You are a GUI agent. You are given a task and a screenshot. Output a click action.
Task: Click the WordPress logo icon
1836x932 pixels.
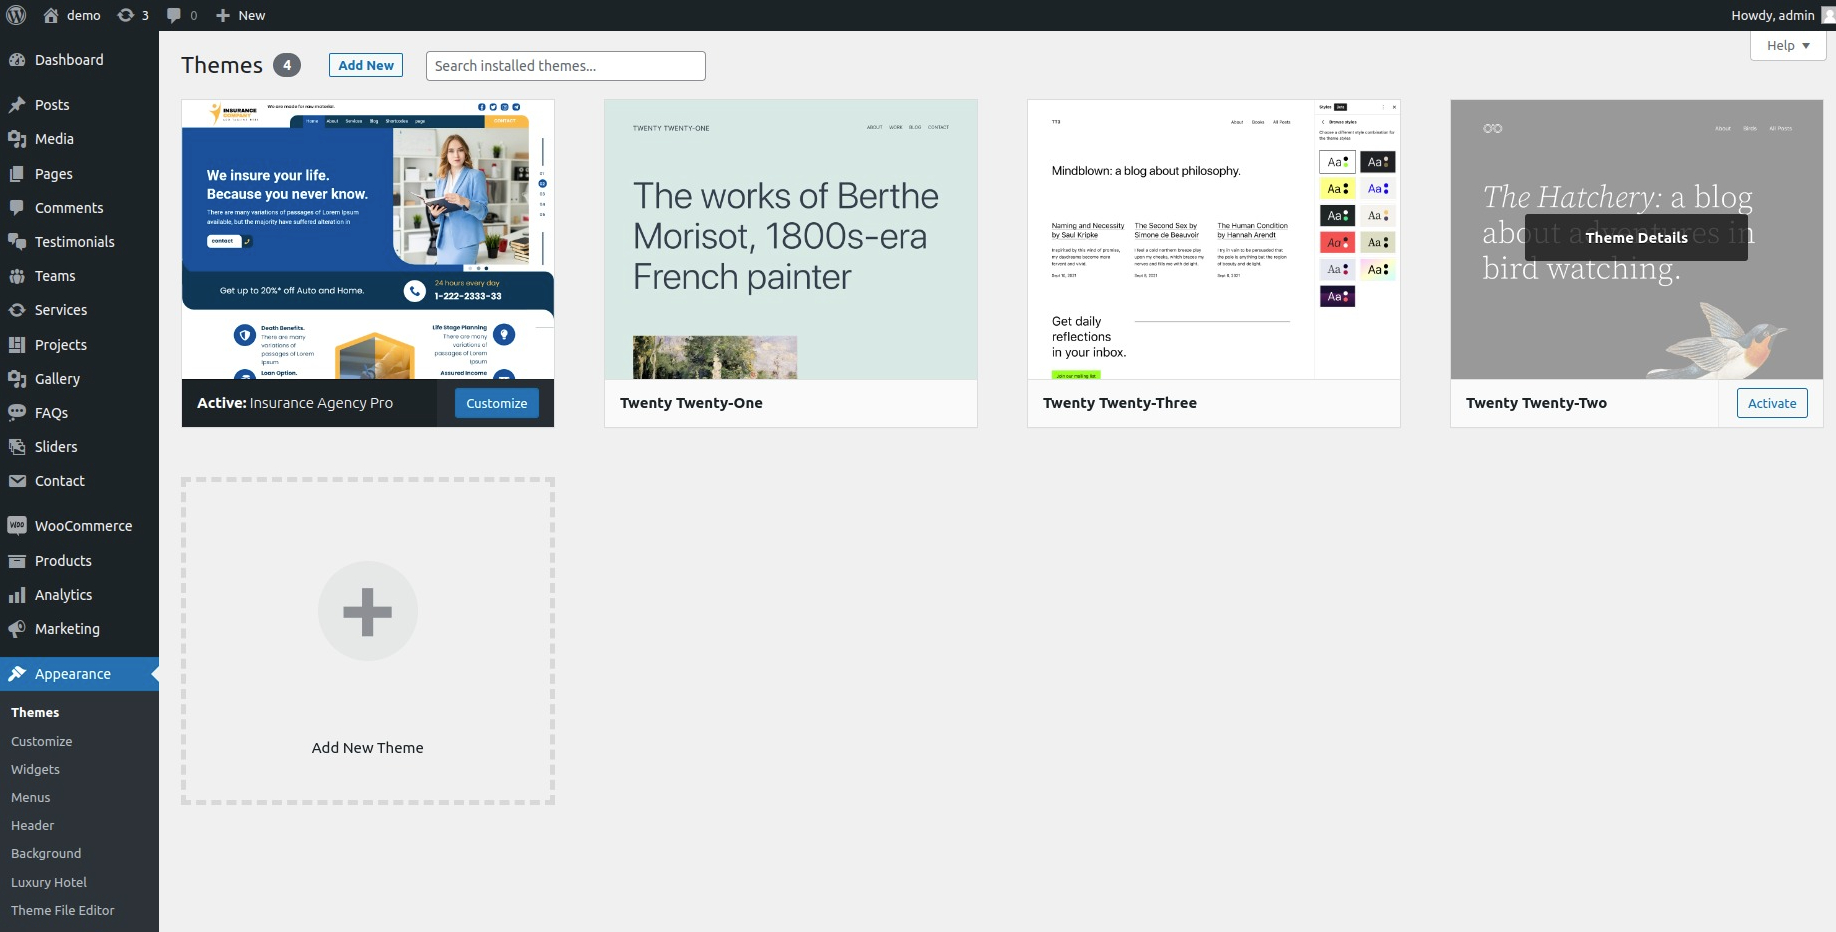16,15
